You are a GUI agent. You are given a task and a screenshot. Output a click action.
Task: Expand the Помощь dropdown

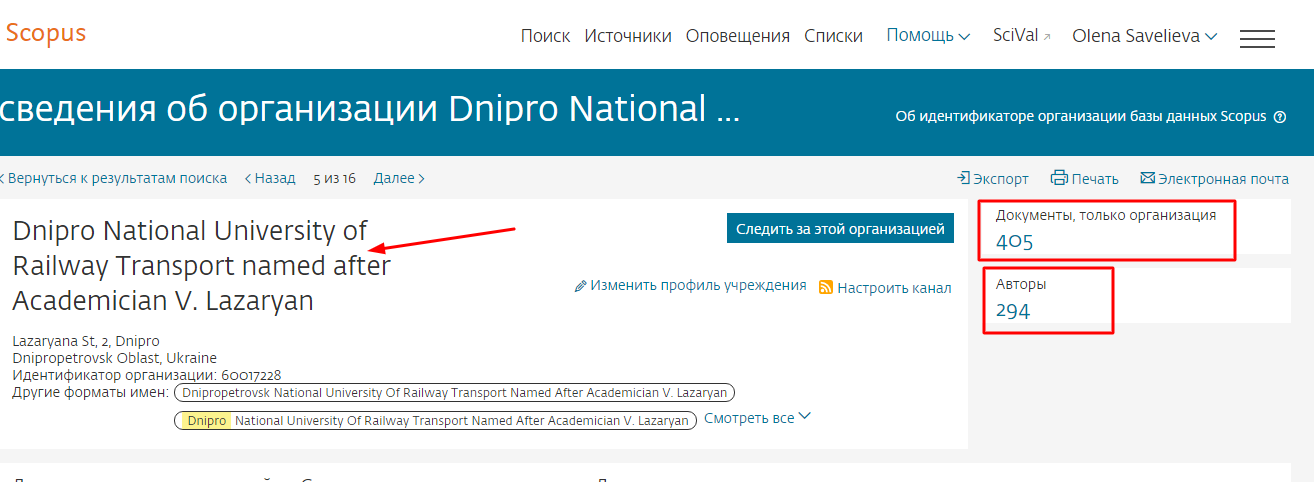[928, 36]
